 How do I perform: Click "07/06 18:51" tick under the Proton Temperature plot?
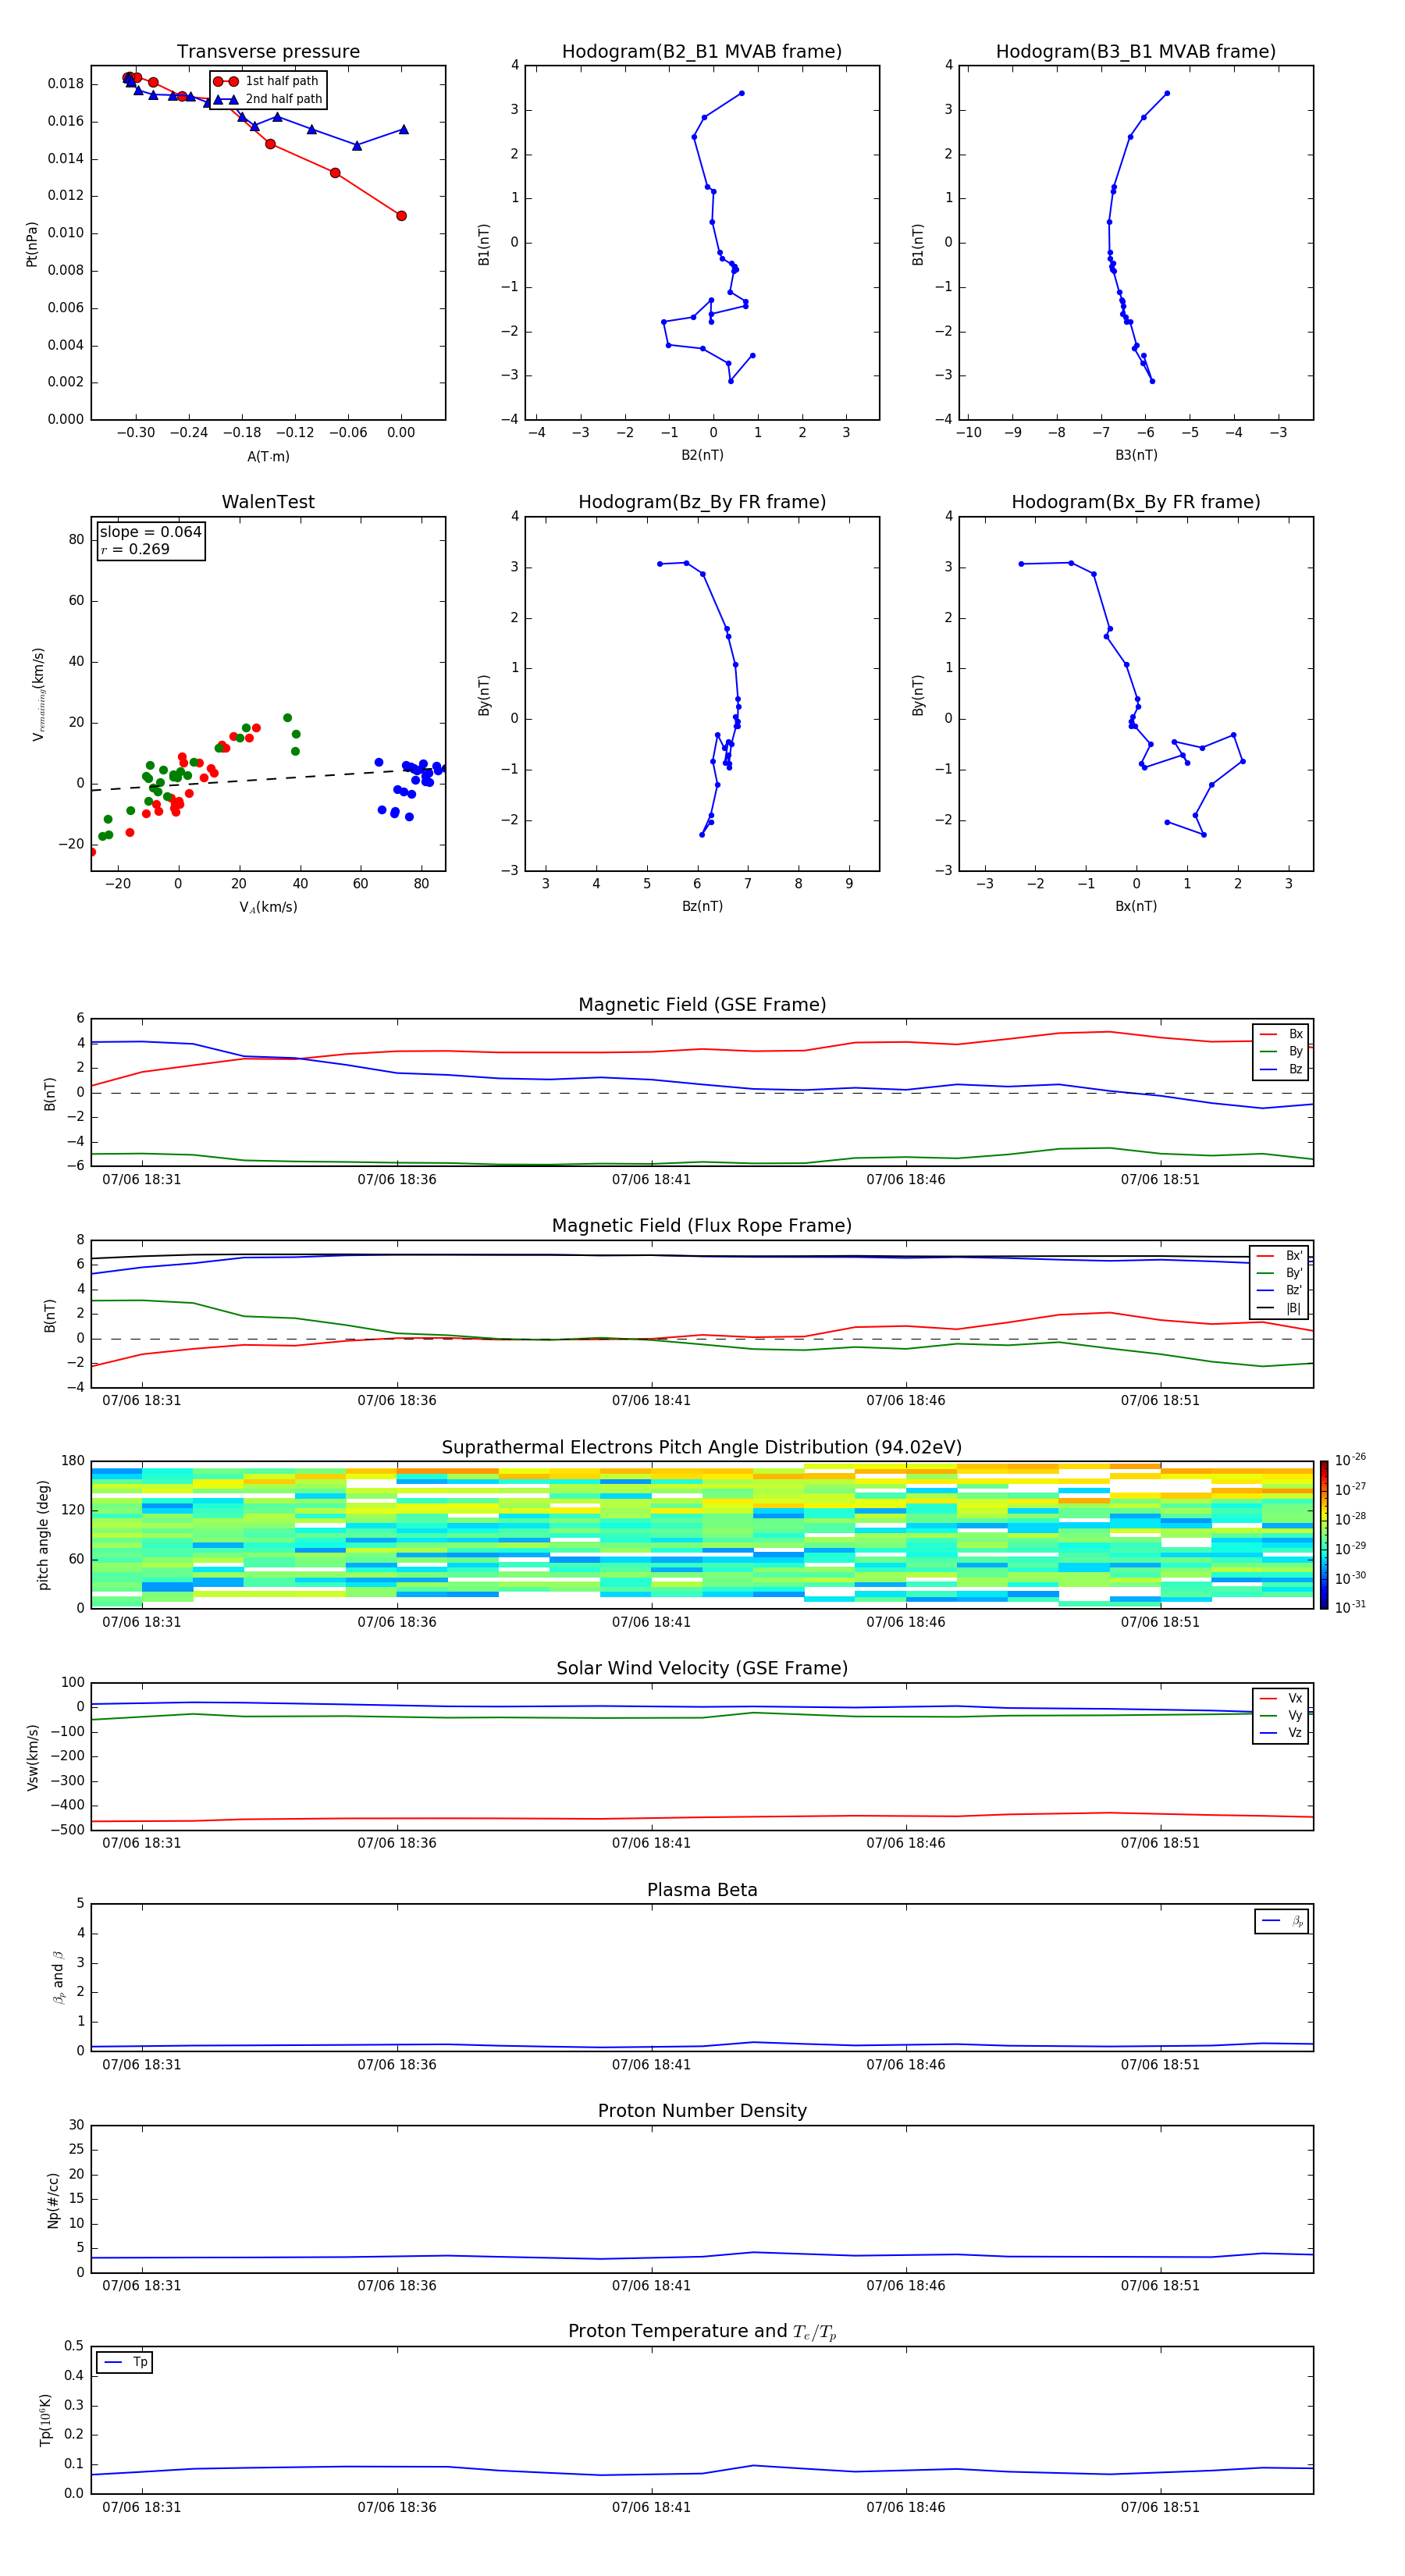pyautogui.click(x=1160, y=2507)
